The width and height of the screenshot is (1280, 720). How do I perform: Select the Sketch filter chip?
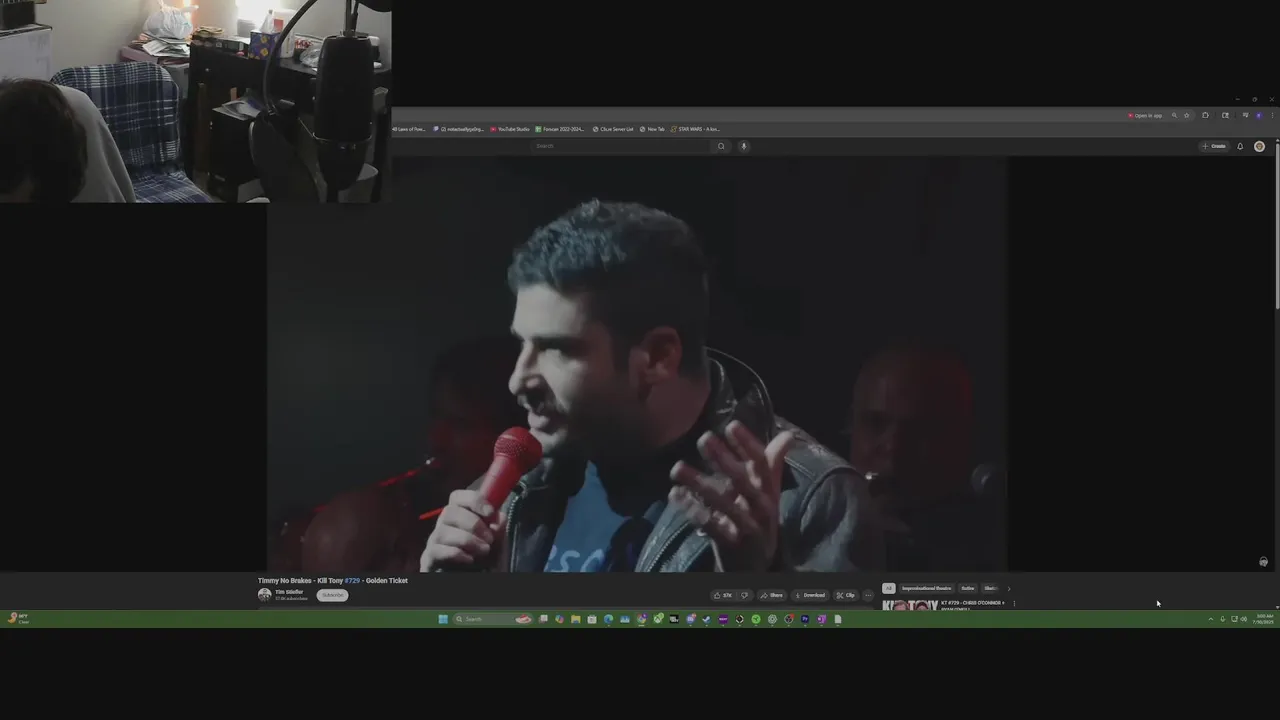tap(990, 588)
